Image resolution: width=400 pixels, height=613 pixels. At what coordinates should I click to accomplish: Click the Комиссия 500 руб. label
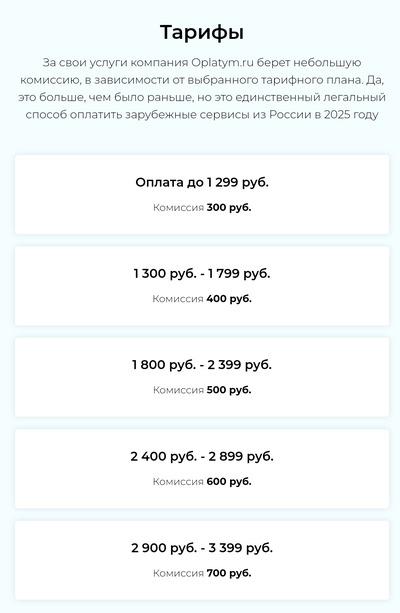coord(202,390)
